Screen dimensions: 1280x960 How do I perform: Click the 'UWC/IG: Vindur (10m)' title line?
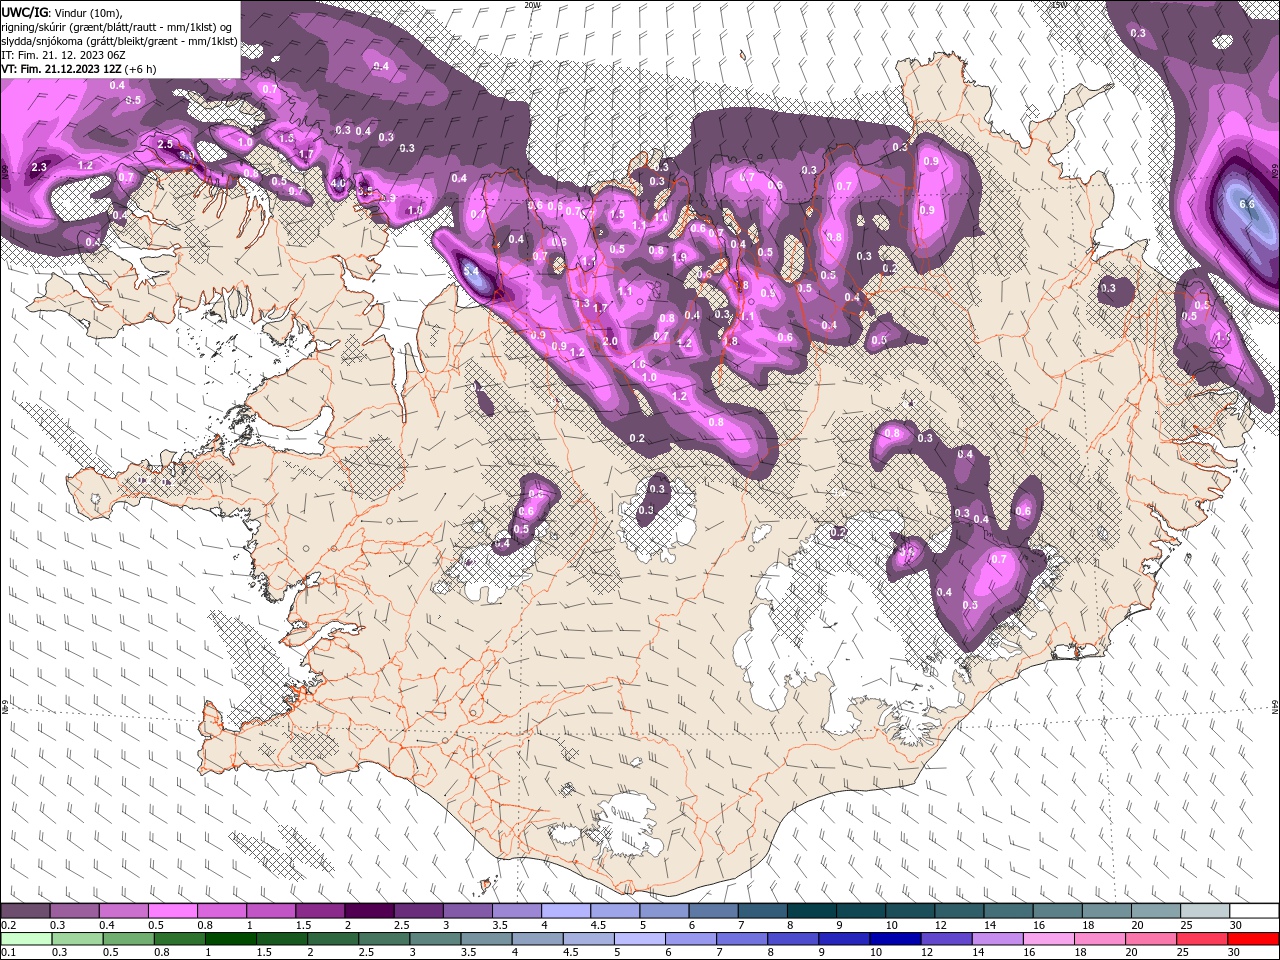tap(61, 12)
